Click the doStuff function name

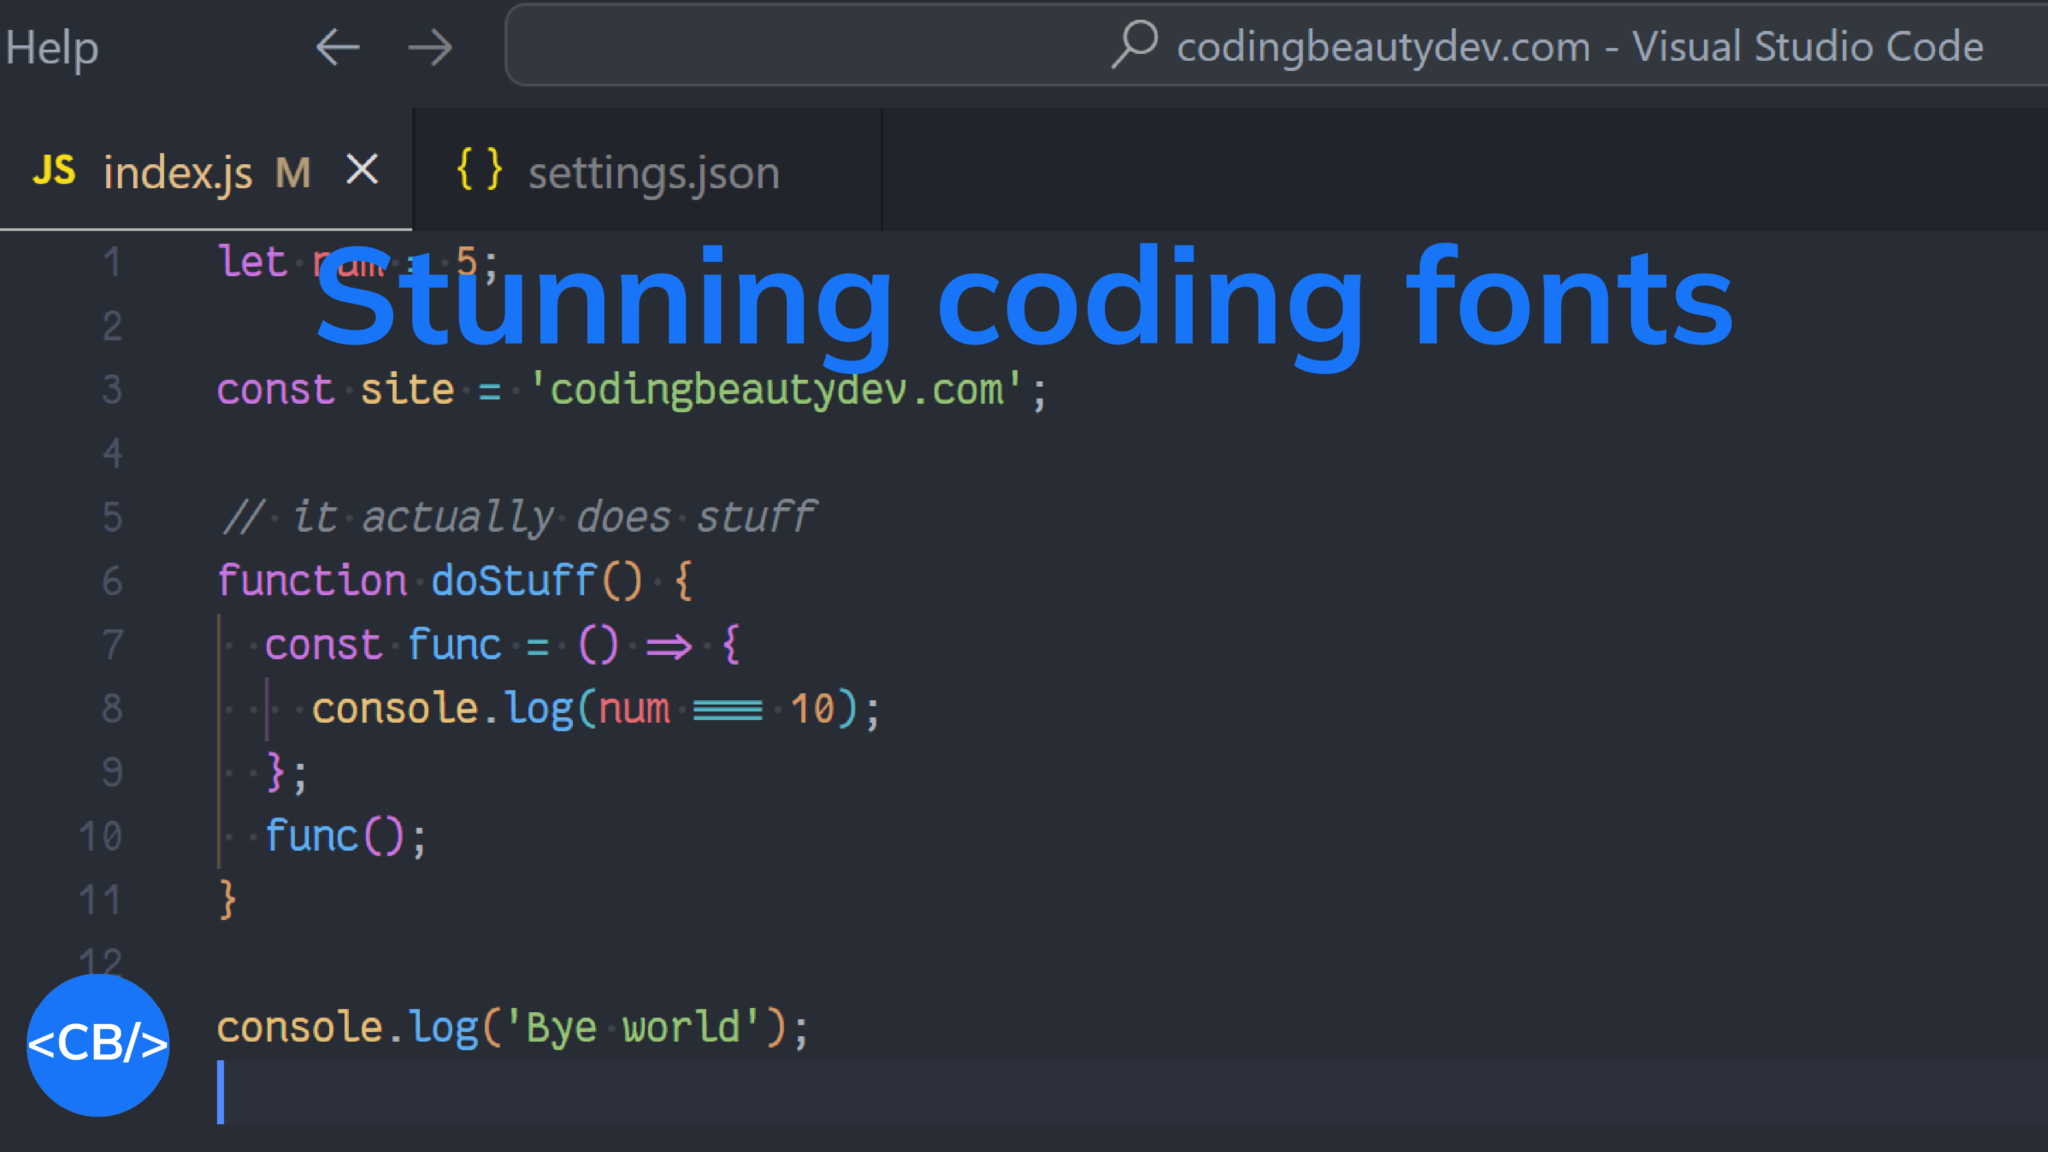[513, 581]
